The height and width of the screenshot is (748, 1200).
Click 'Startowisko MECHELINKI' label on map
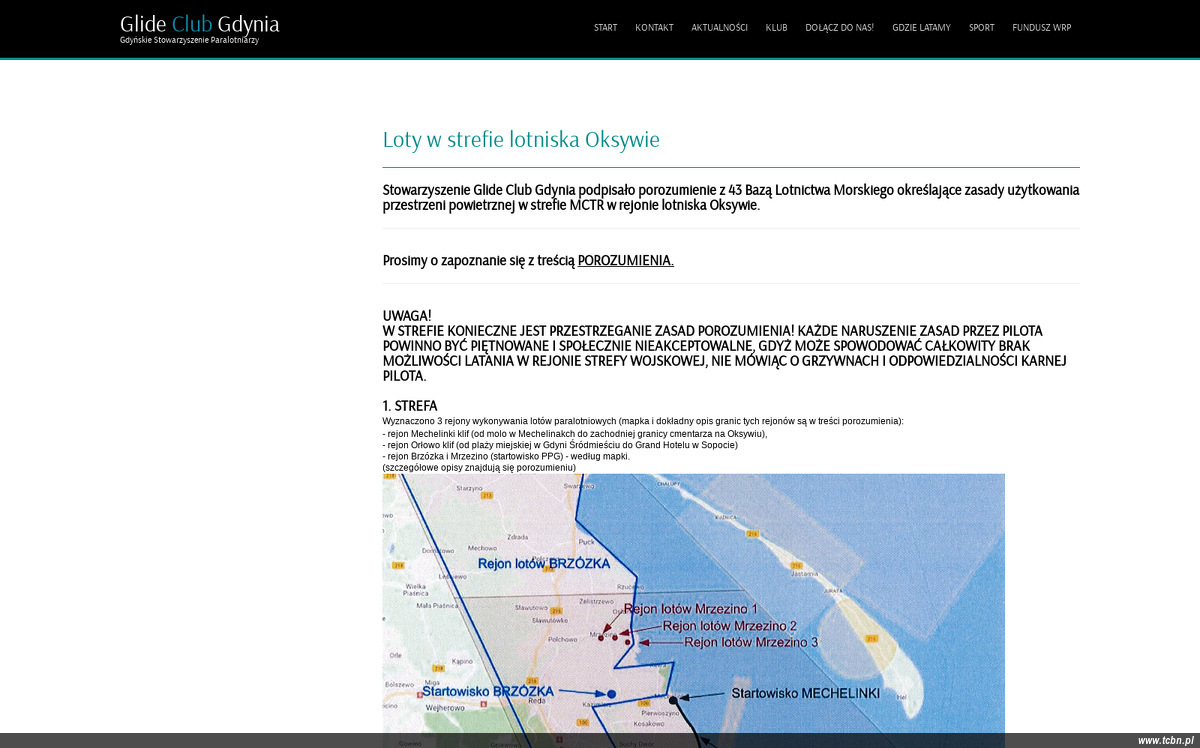click(x=806, y=693)
